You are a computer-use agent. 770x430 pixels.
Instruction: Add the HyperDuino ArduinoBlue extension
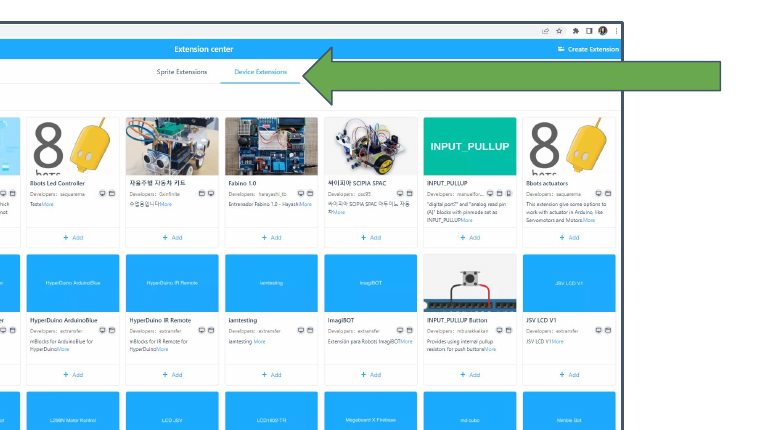73,375
